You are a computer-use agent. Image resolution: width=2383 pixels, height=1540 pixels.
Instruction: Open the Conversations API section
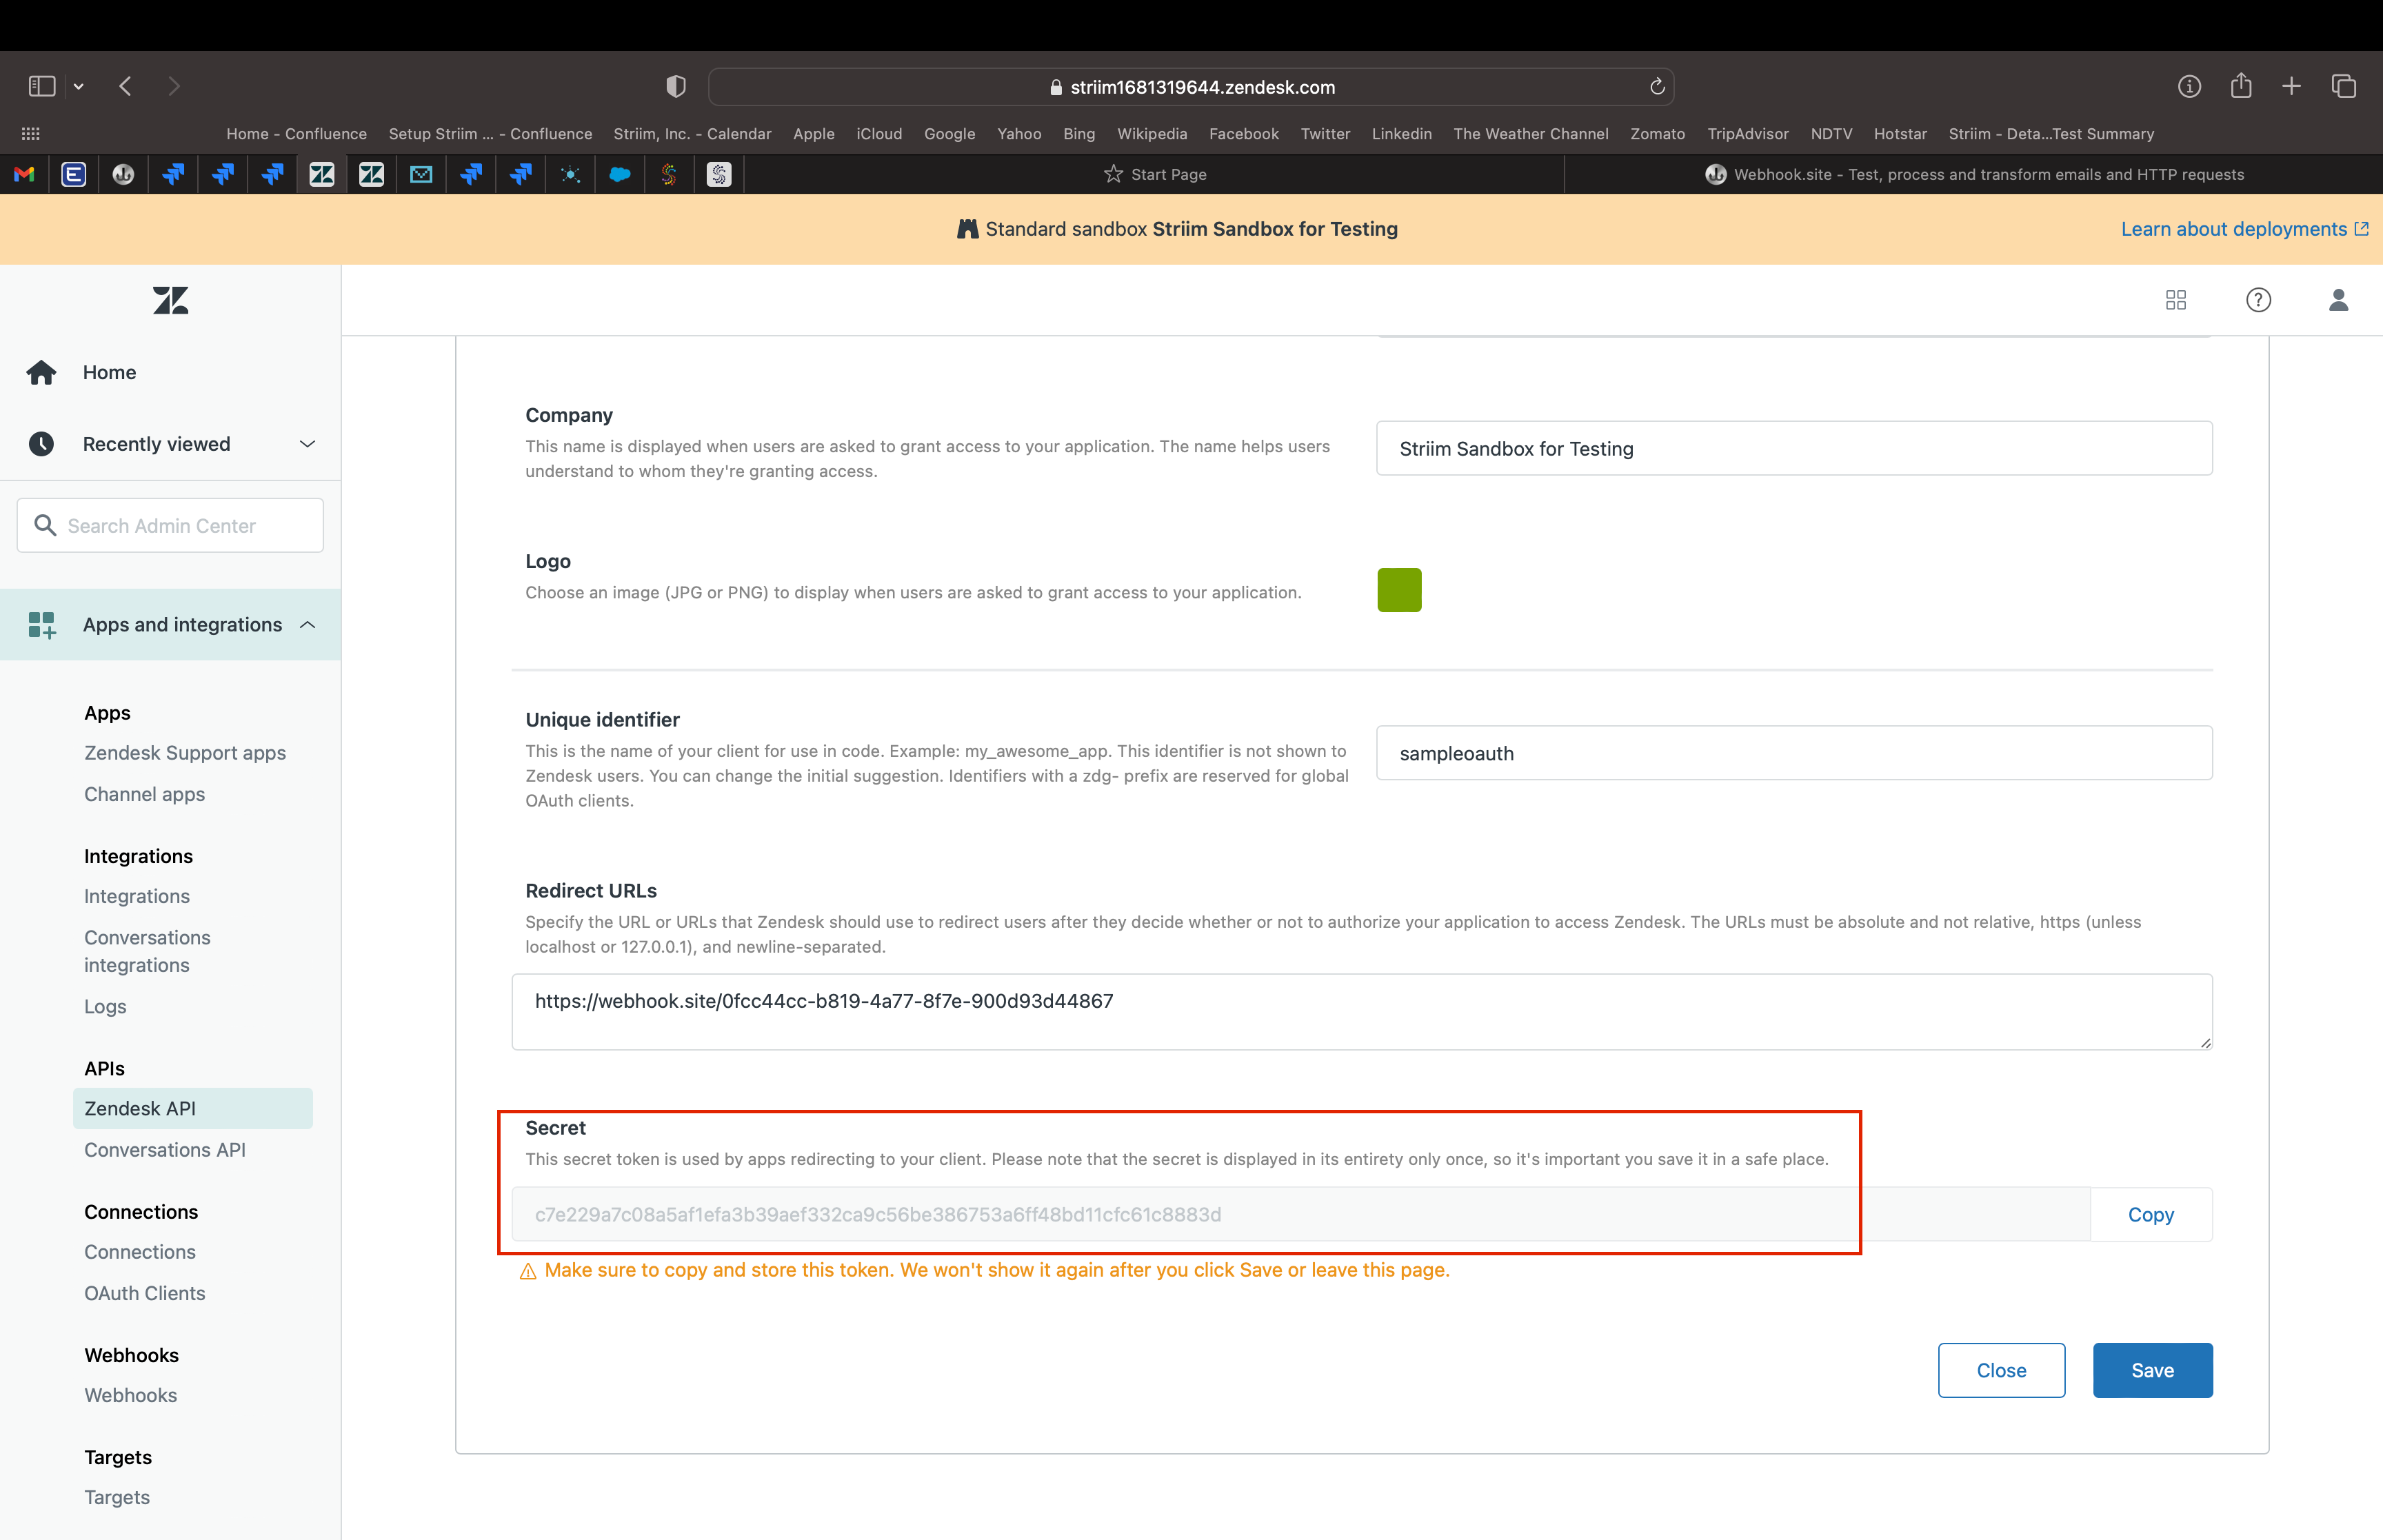(x=164, y=1149)
